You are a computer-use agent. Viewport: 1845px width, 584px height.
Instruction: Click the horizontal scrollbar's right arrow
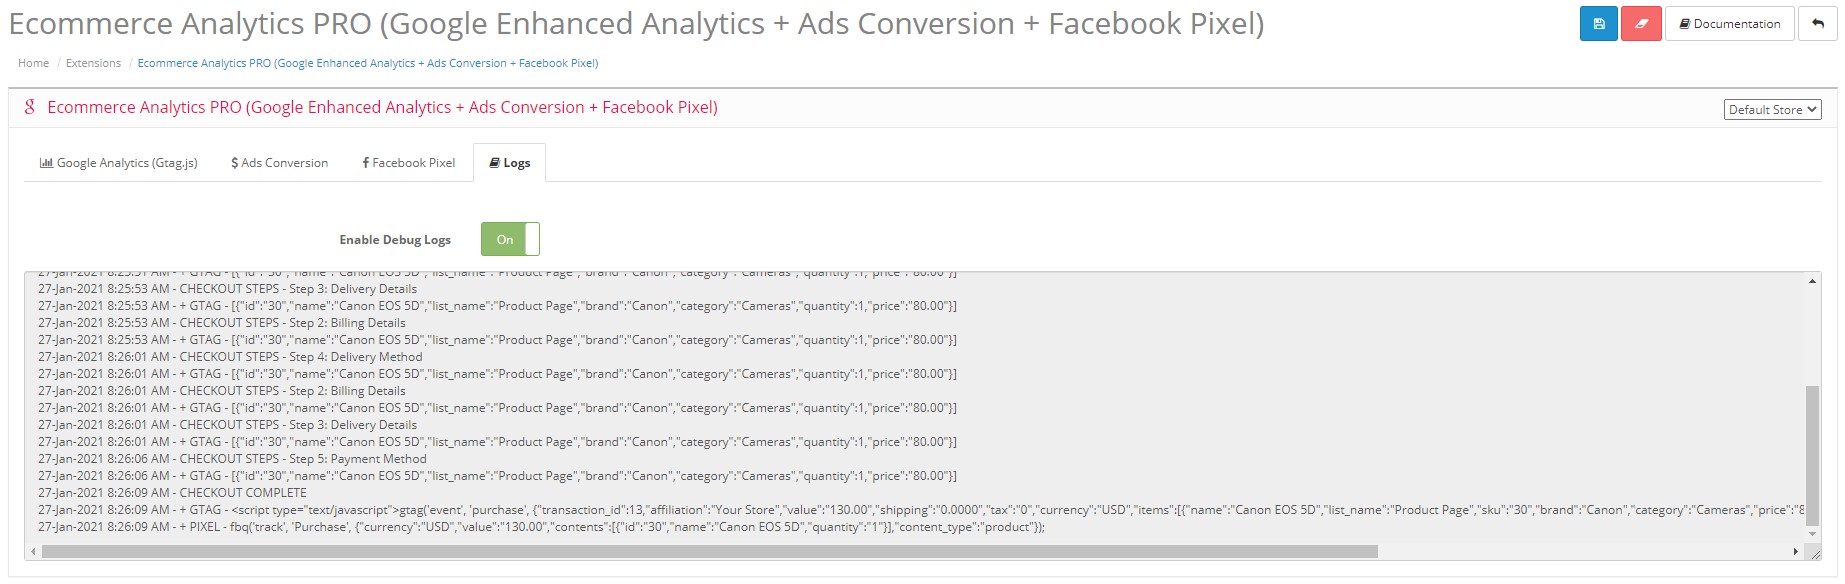(x=1796, y=552)
